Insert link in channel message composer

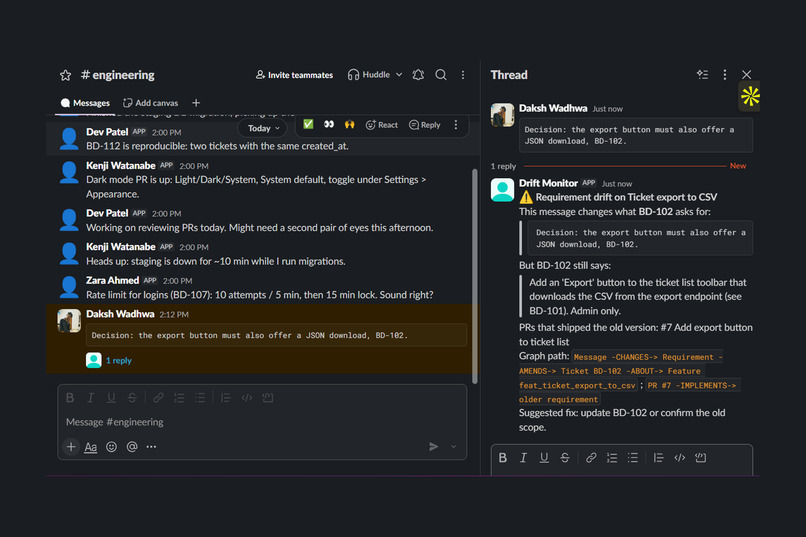click(x=158, y=398)
